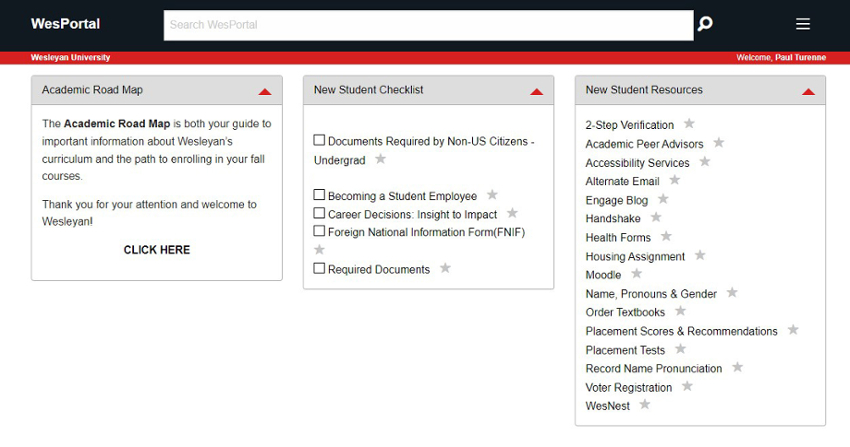
Task: Open 2-Step Verification link
Action: (629, 125)
